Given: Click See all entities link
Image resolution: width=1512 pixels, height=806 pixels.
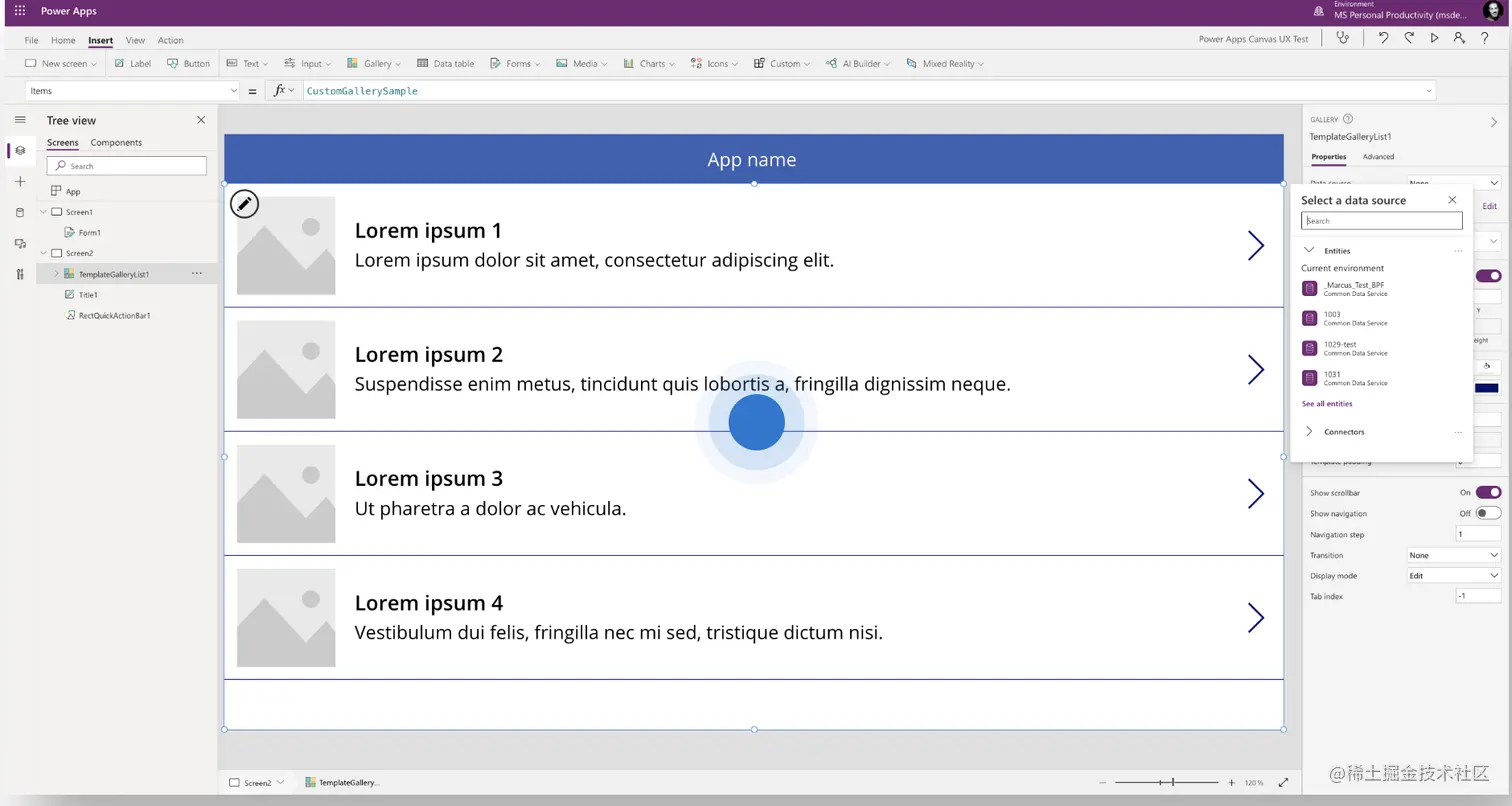Looking at the screenshot, I should click(x=1327, y=404).
